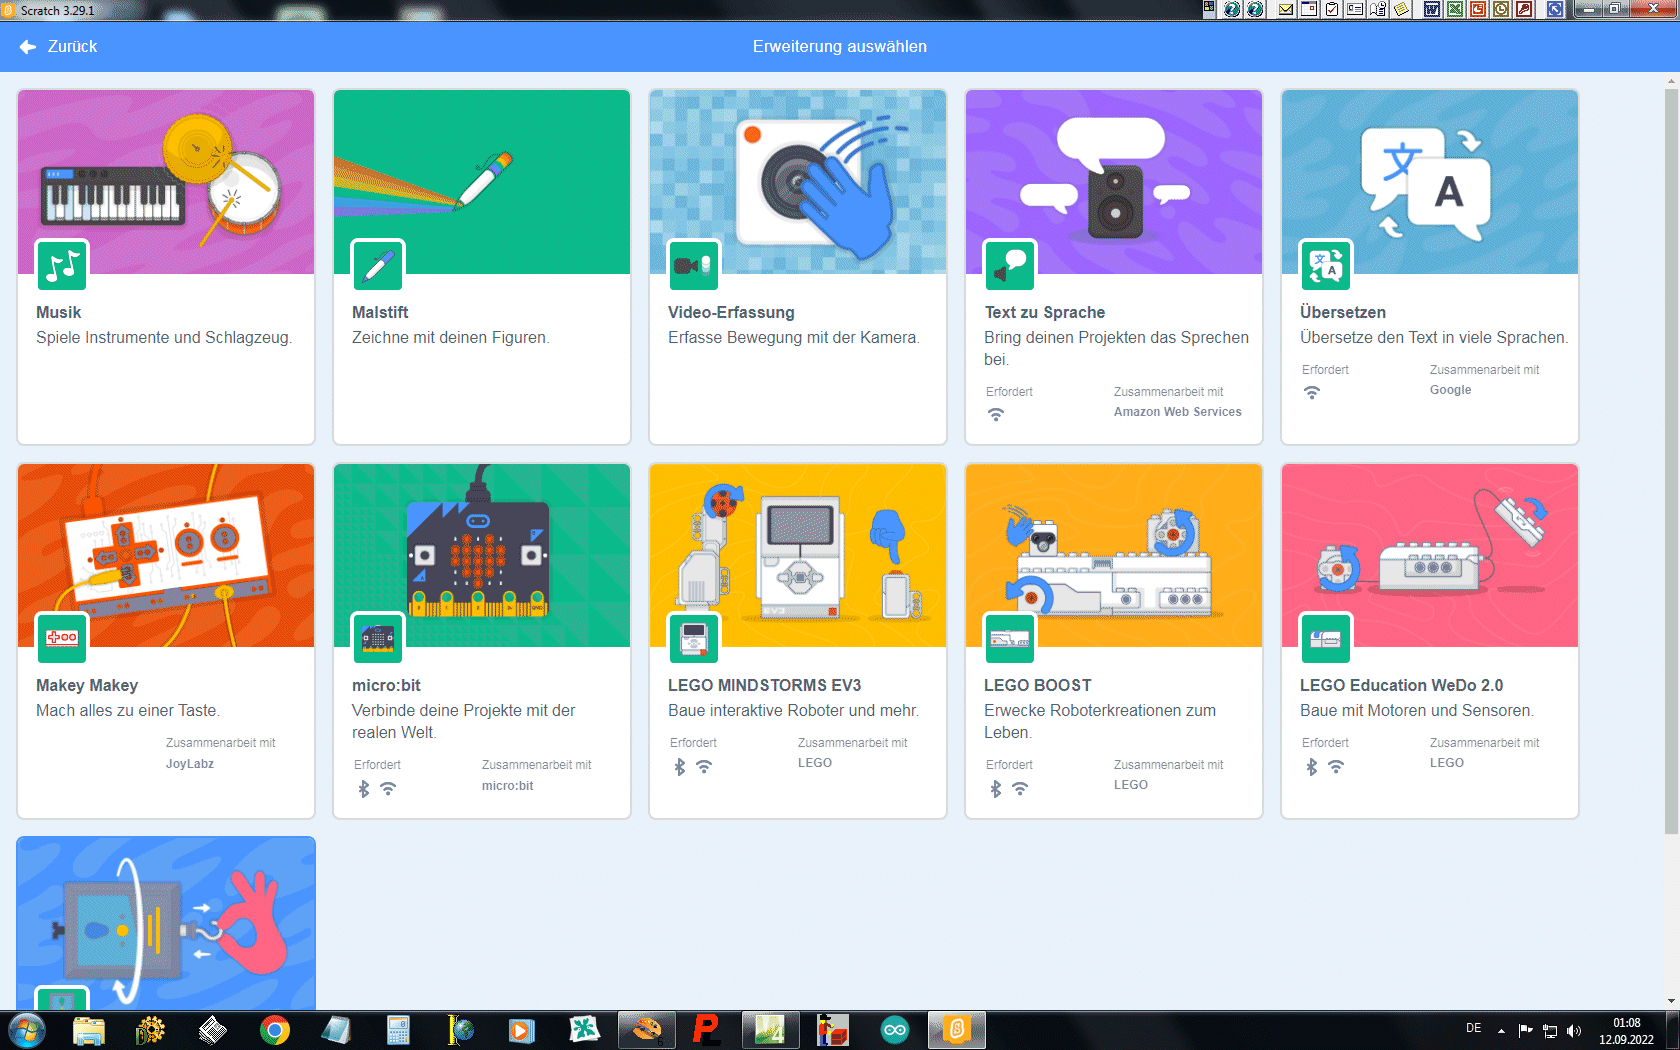Click the micro:bit title text

(x=386, y=685)
